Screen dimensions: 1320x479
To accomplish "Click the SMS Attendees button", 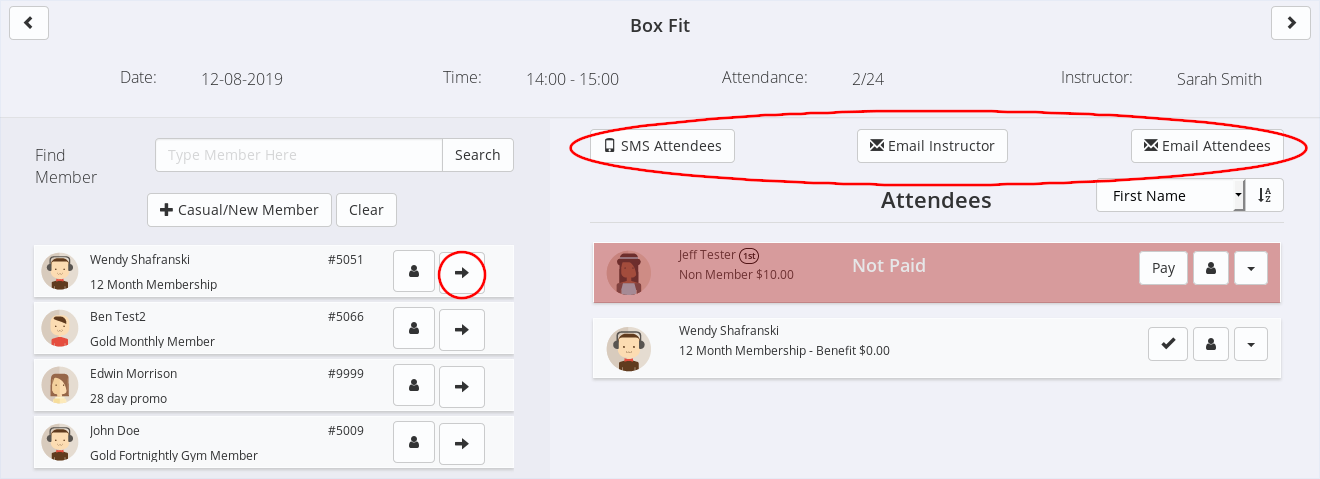I will 663,146.
